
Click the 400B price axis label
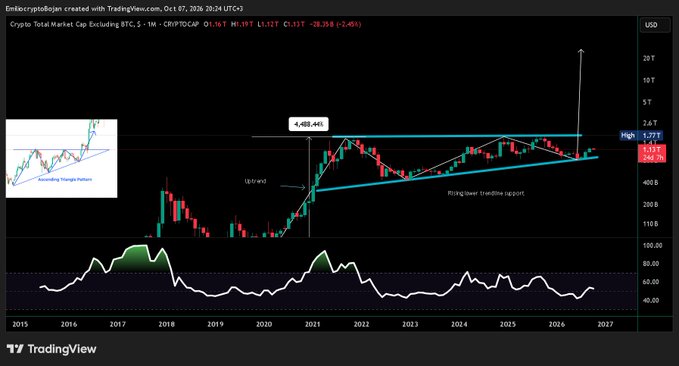click(x=650, y=183)
